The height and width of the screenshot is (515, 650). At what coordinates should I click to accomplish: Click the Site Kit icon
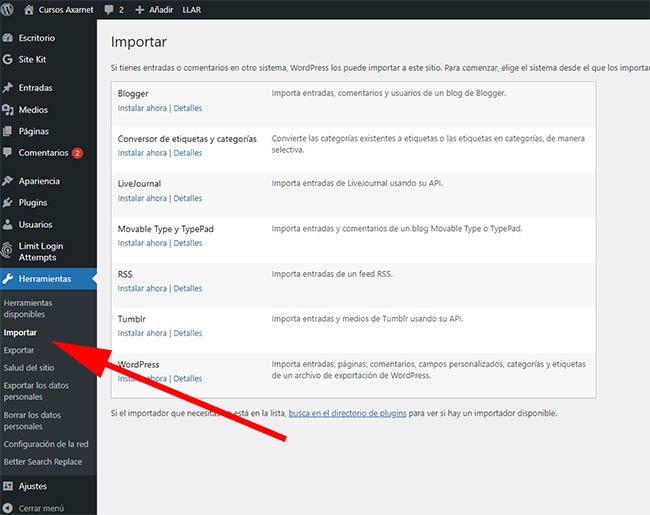(x=9, y=59)
